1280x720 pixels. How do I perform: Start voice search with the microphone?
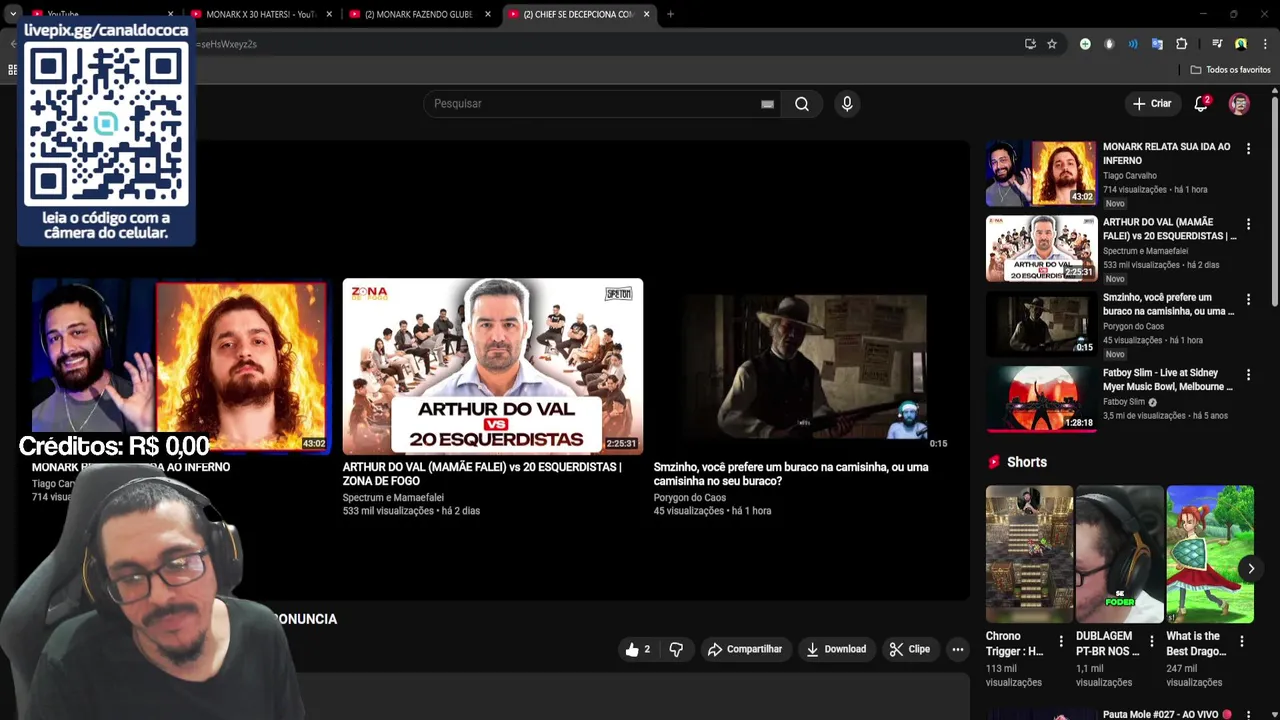click(x=847, y=104)
